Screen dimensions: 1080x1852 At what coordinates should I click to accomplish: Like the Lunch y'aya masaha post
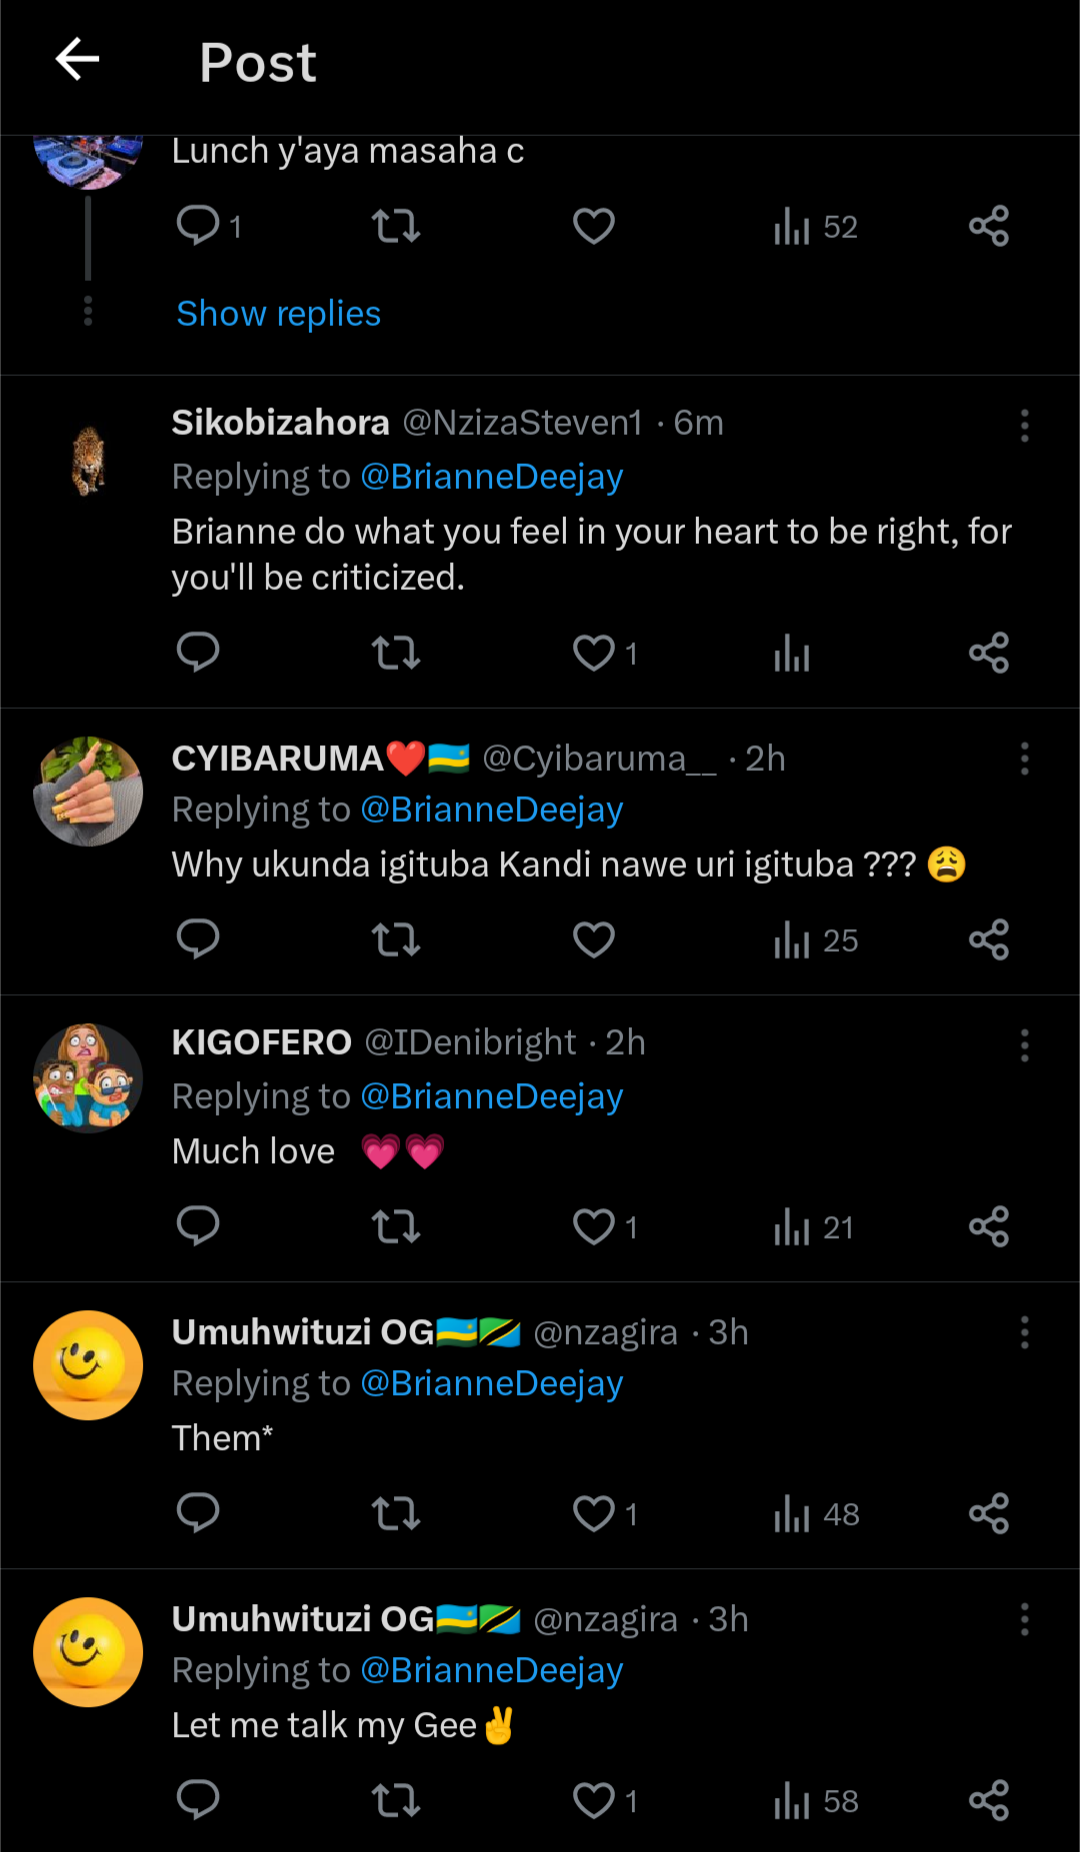click(x=594, y=226)
